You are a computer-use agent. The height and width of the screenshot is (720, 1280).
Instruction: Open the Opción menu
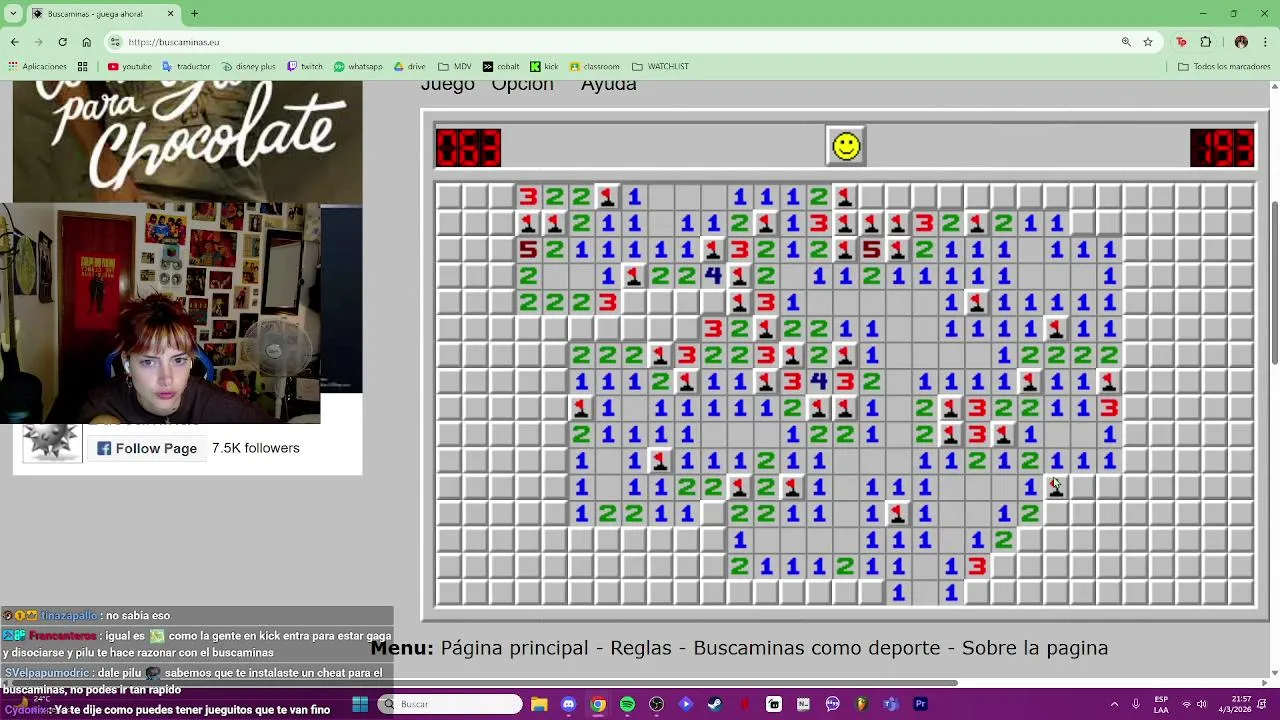[522, 85]
